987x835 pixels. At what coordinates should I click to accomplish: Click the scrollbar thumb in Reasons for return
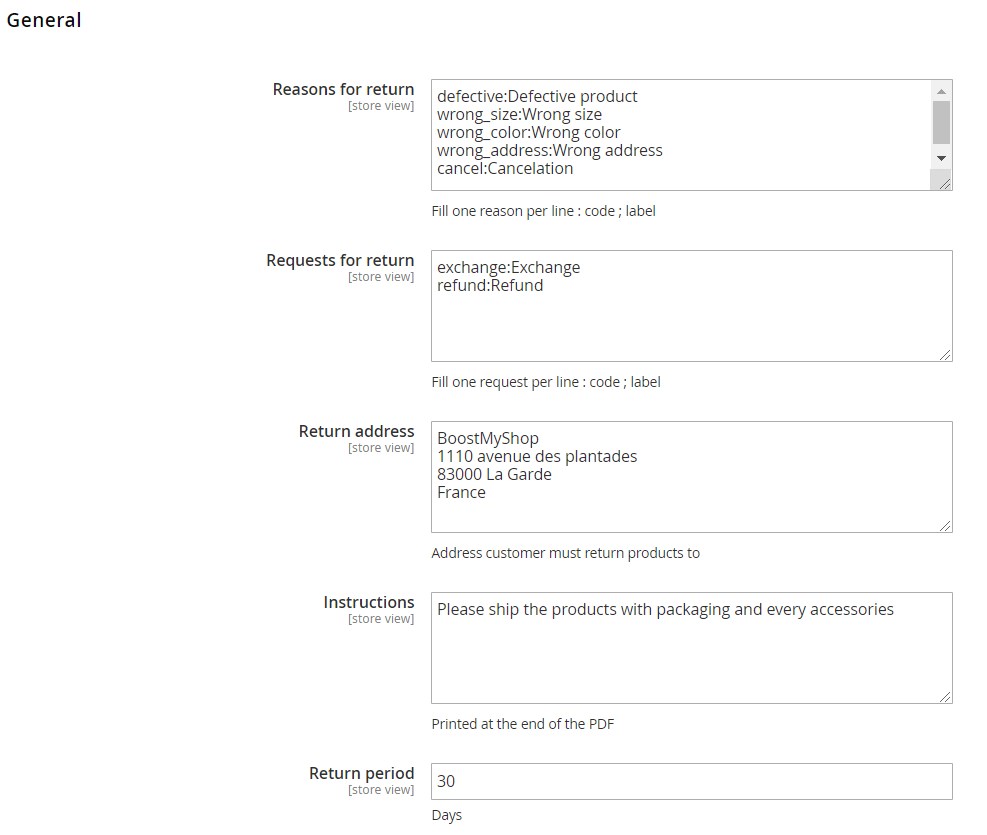941,122
